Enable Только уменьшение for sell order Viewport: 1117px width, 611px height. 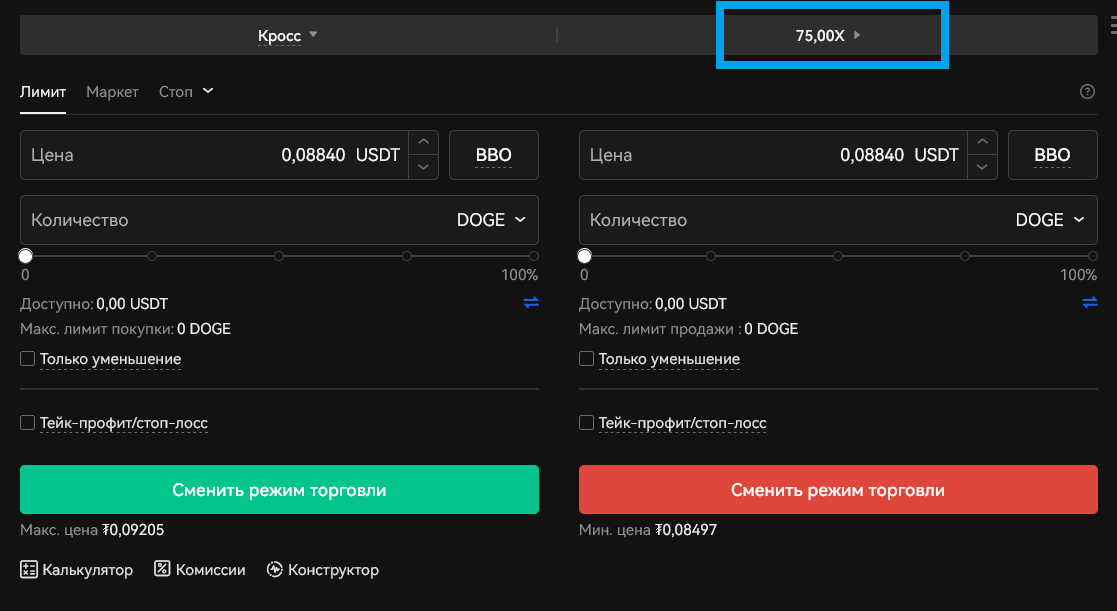pos(586,358)
